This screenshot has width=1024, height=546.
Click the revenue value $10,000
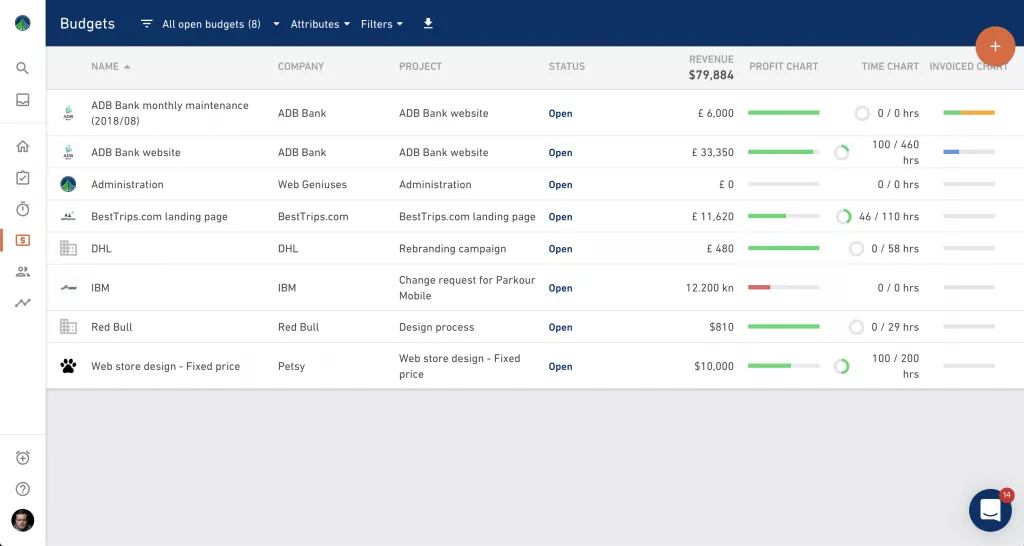714,366
